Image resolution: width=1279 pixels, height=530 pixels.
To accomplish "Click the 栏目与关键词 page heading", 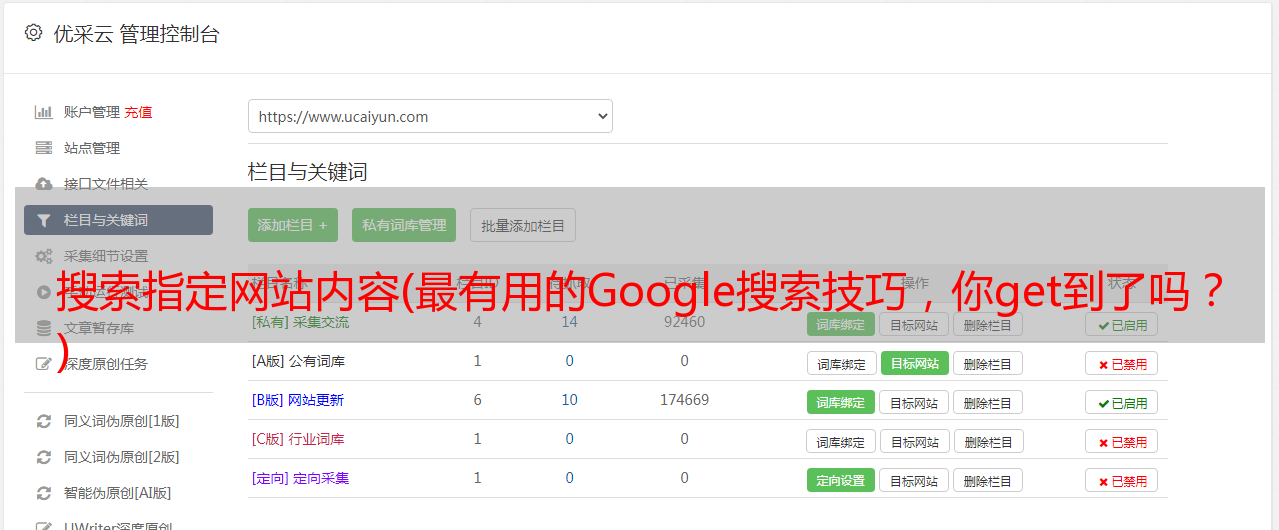I will [x=308, y=172].
